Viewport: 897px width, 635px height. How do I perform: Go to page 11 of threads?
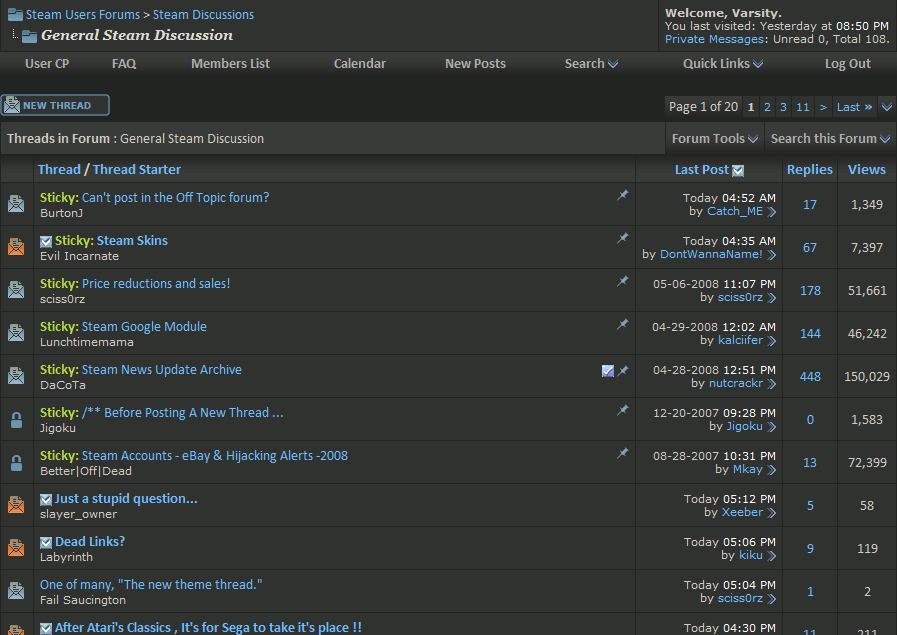pyautogui.click(x=803, y=107)
